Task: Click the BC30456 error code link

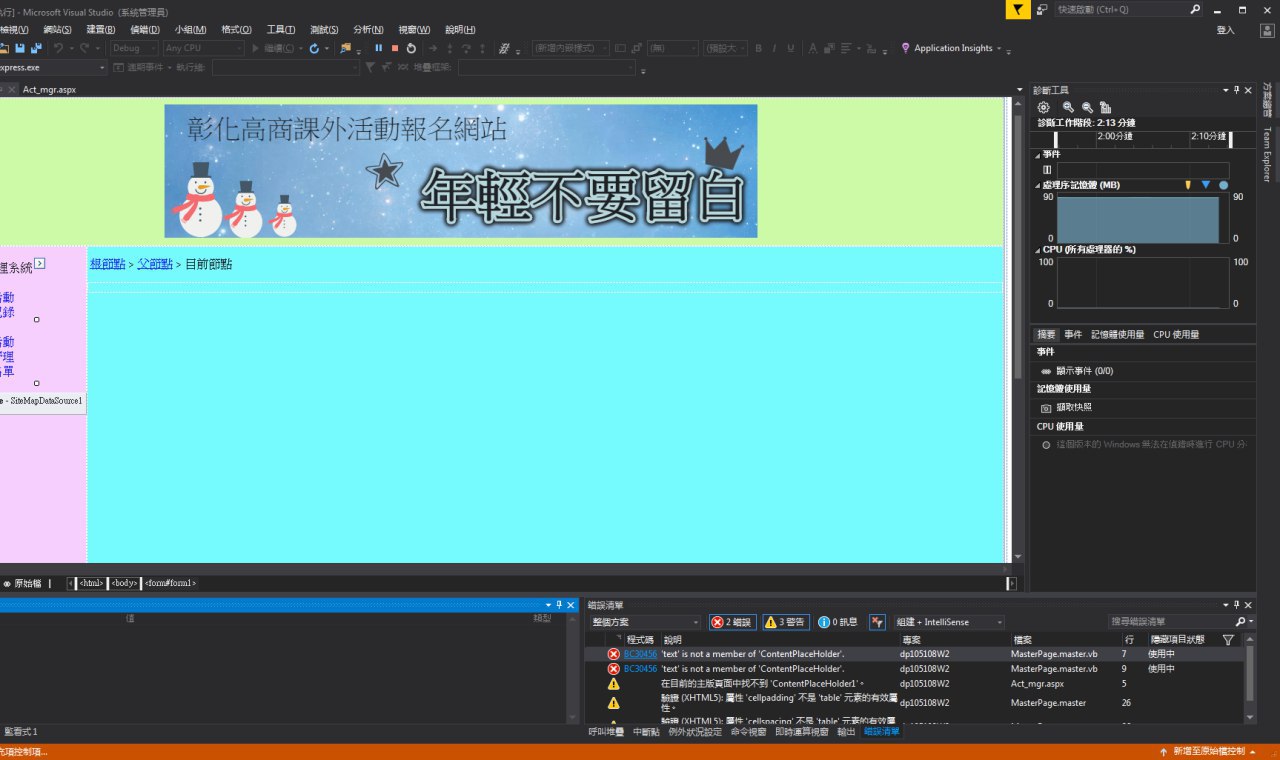Action: coord(640,654)
